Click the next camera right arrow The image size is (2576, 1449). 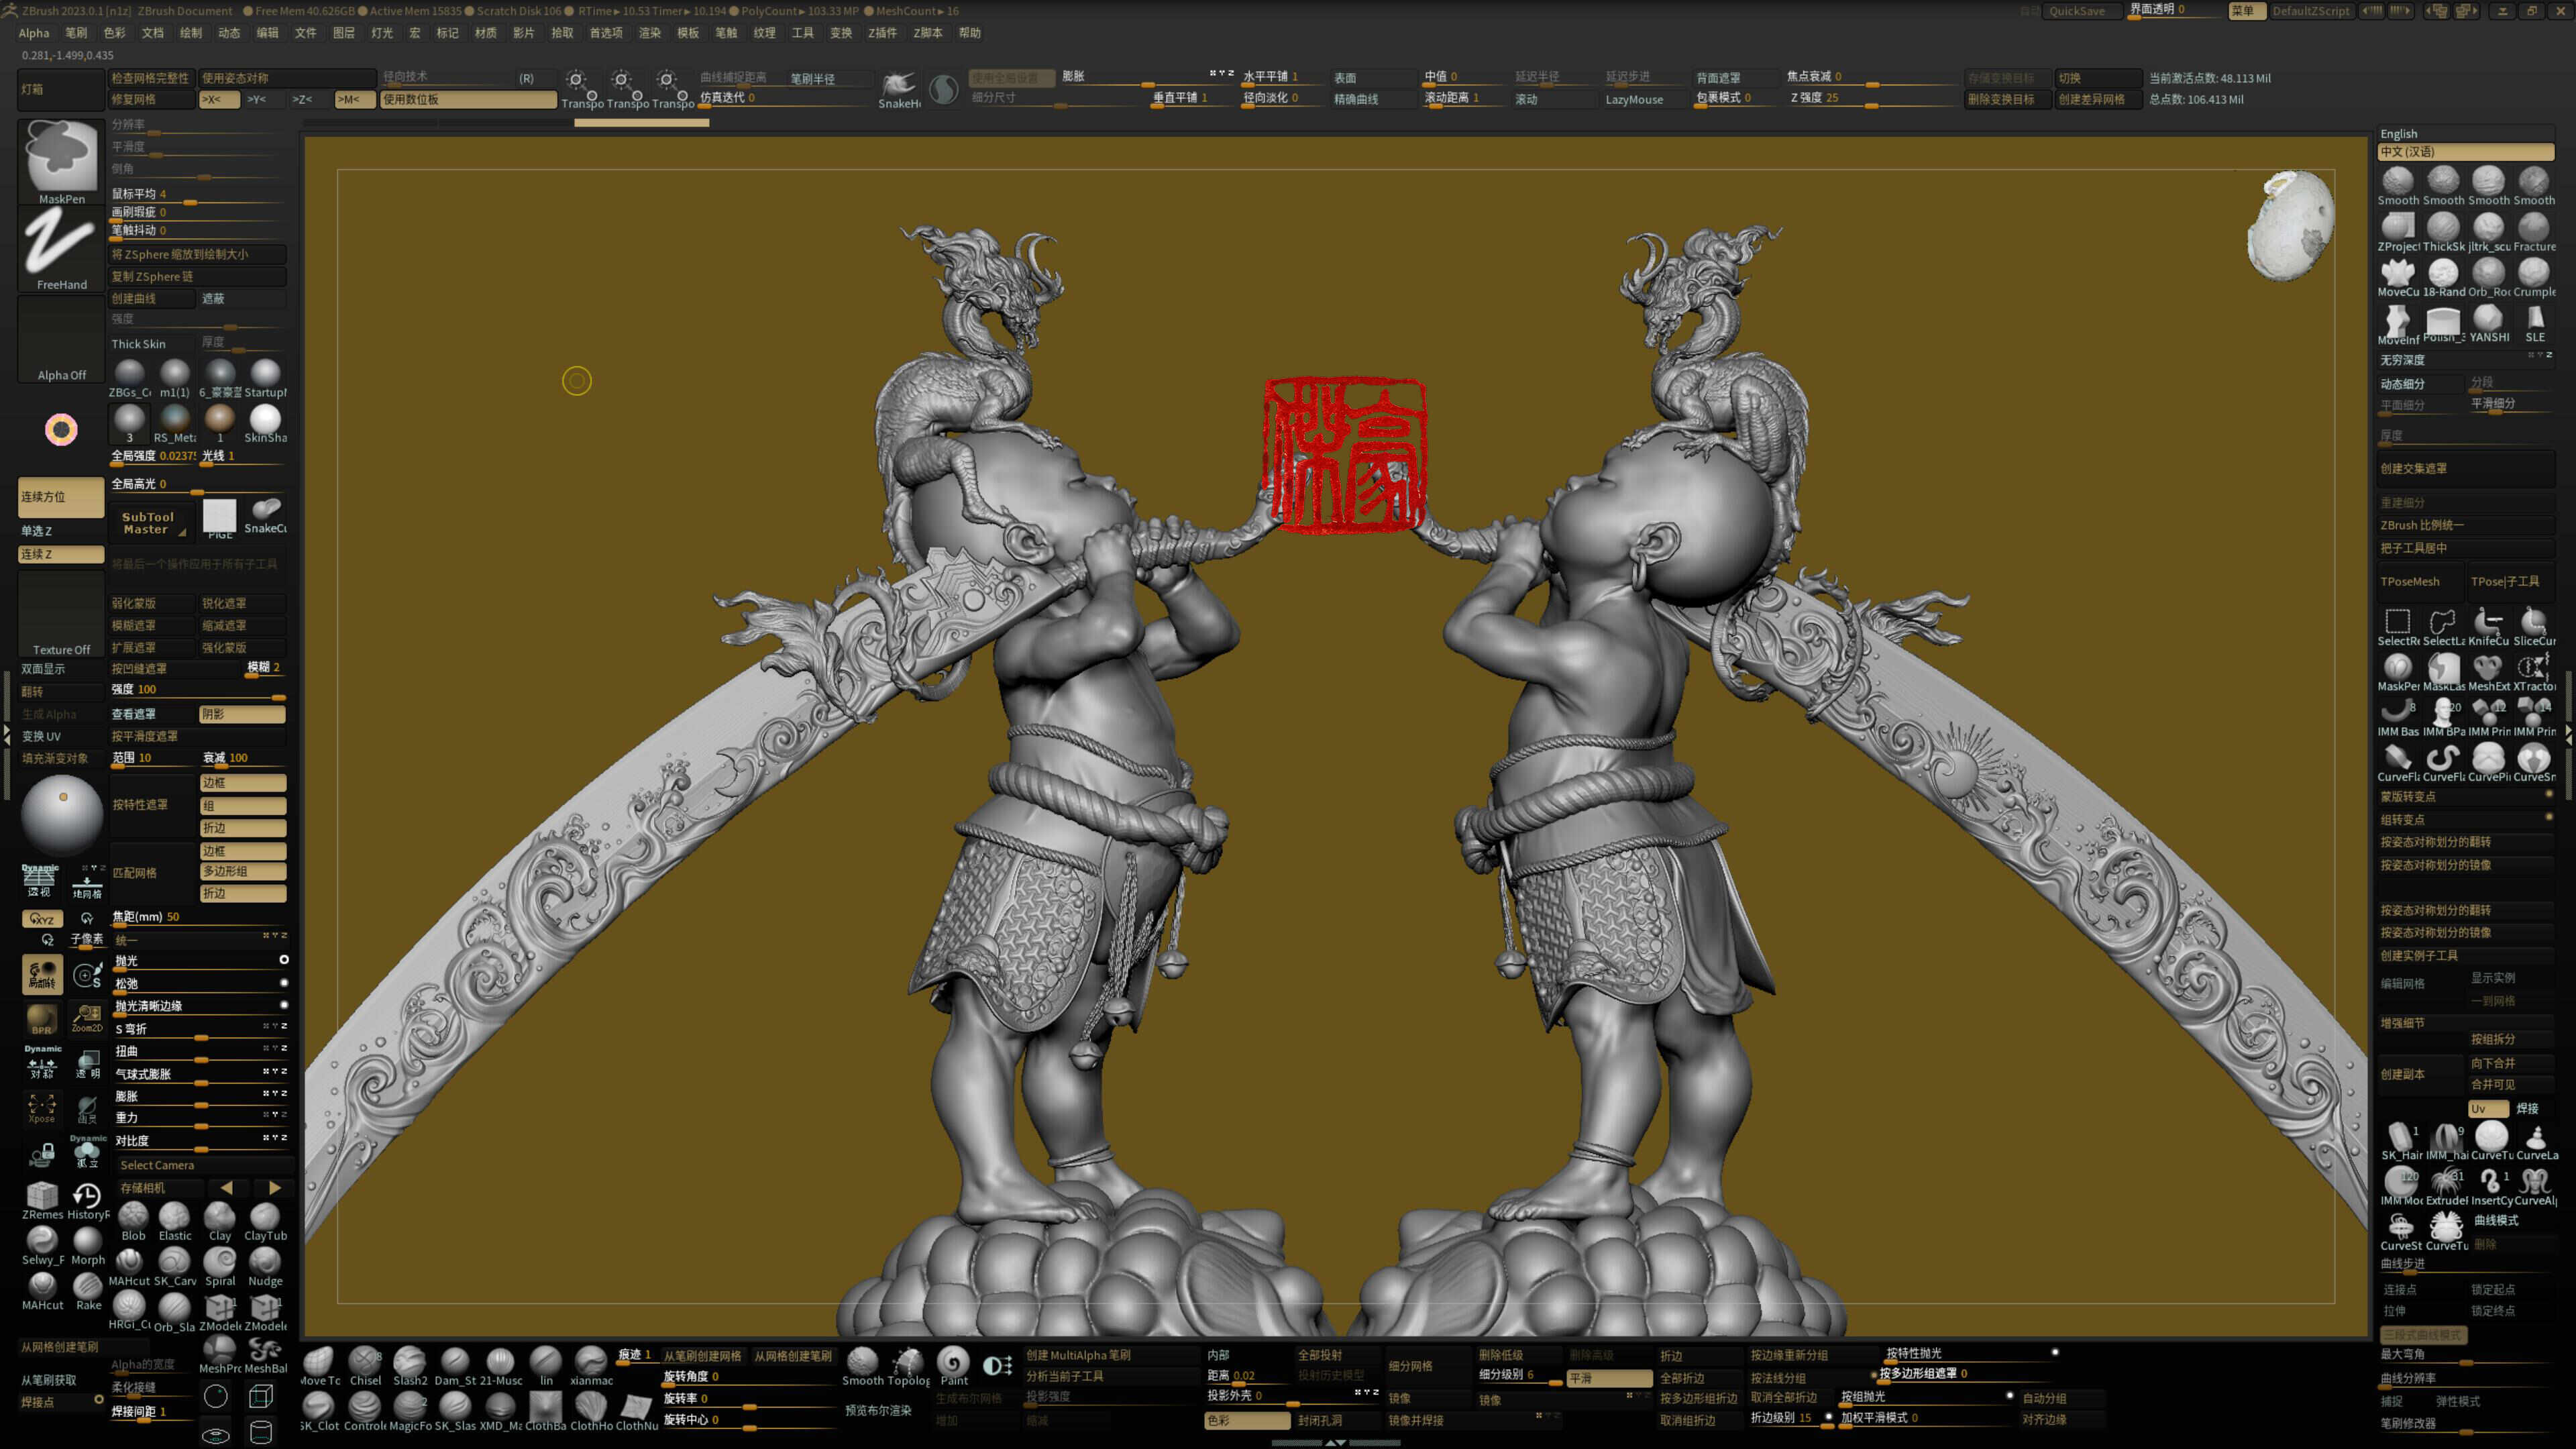click(274, 1188)
